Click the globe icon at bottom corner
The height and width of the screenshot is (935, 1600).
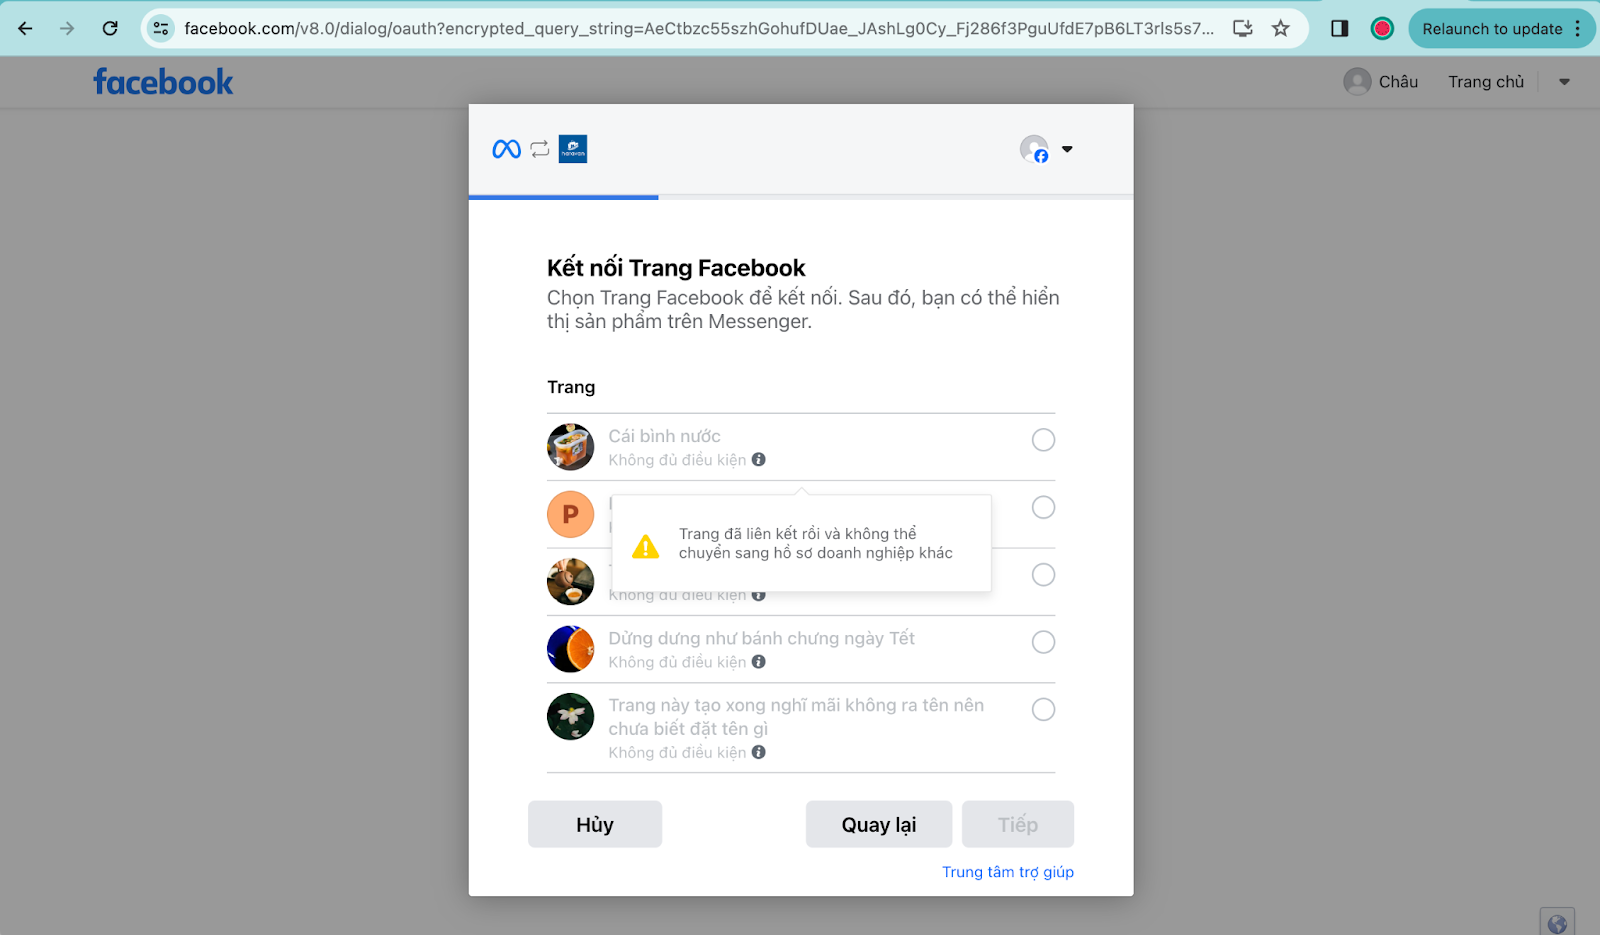1557,923
